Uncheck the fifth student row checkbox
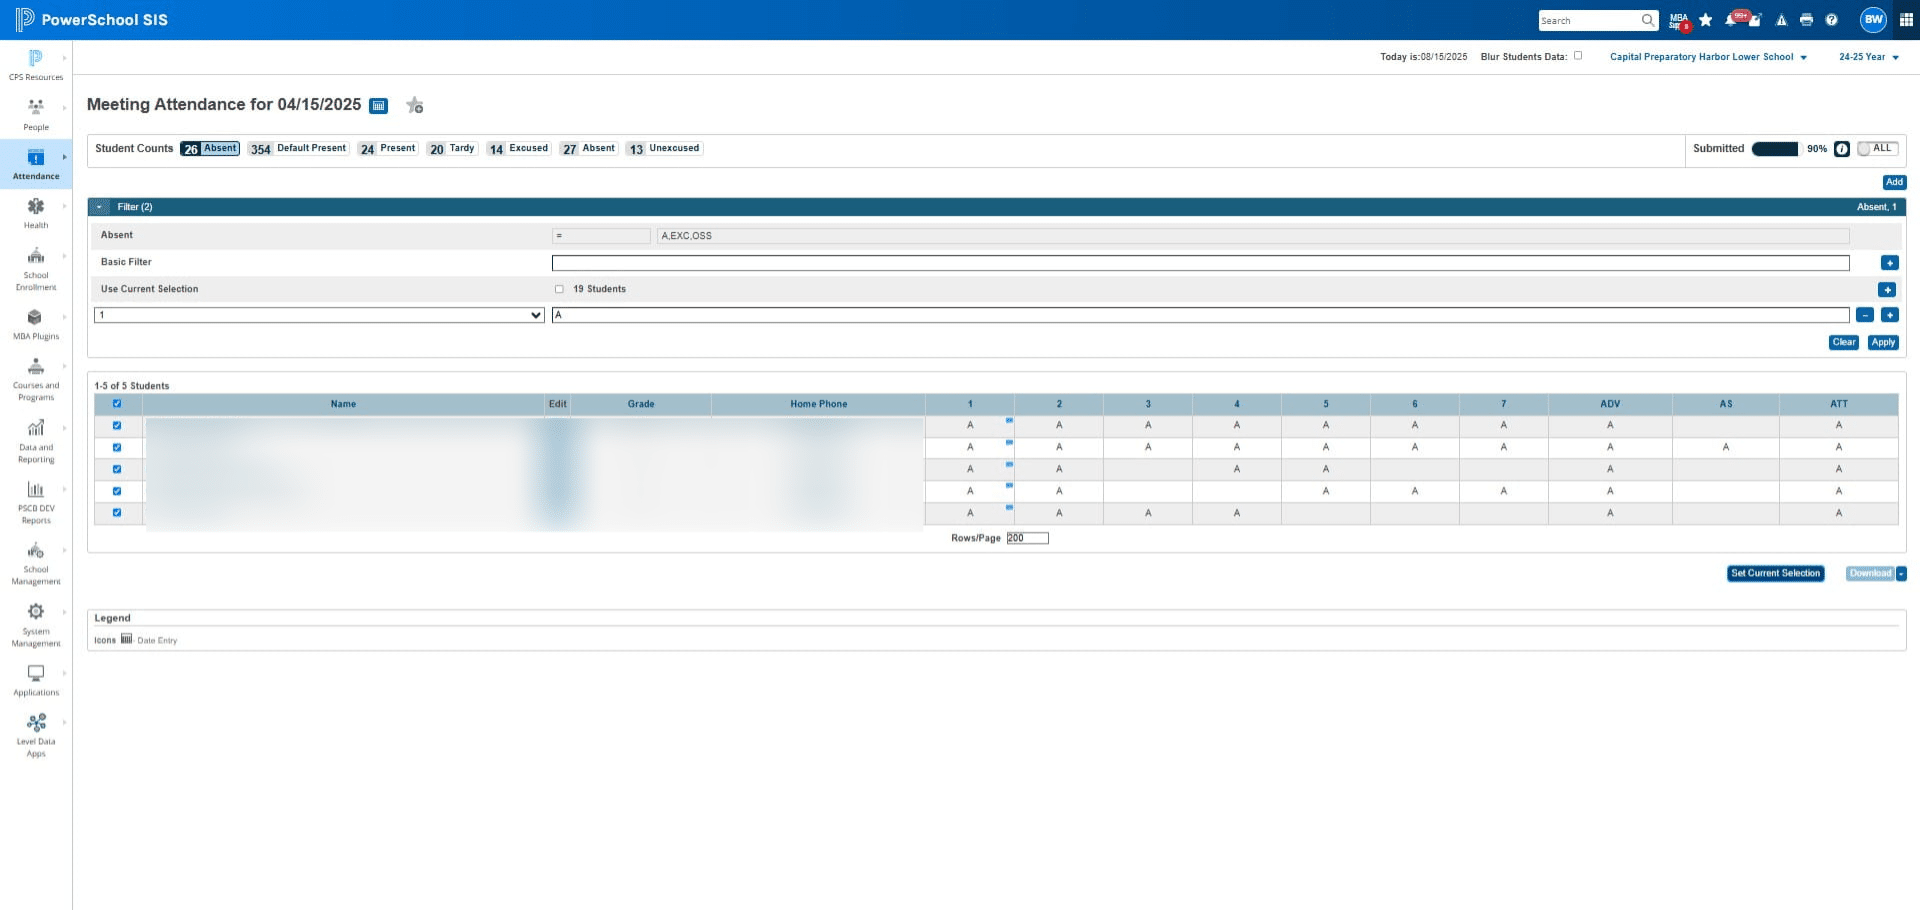The image size is (1920, 910). click(x=117, y=513)
